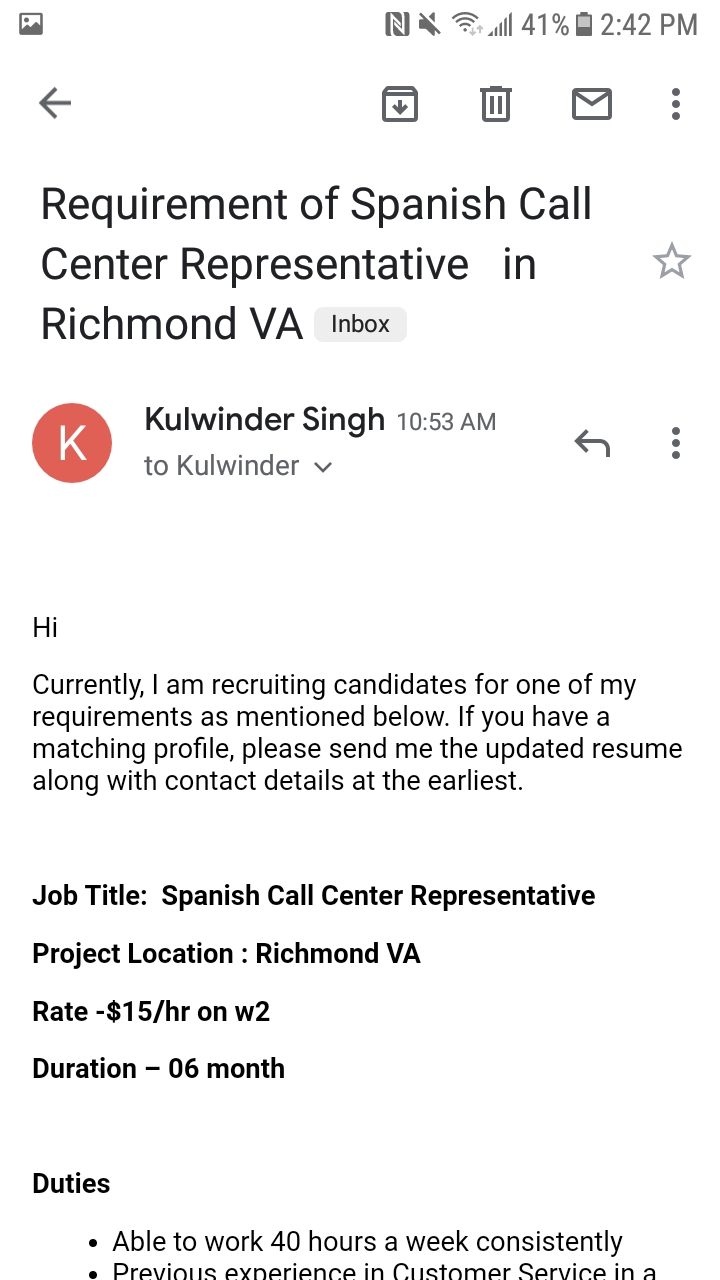The image size is (720, 1280).
Task: Go back with the arrow icon
Action: 55,103
